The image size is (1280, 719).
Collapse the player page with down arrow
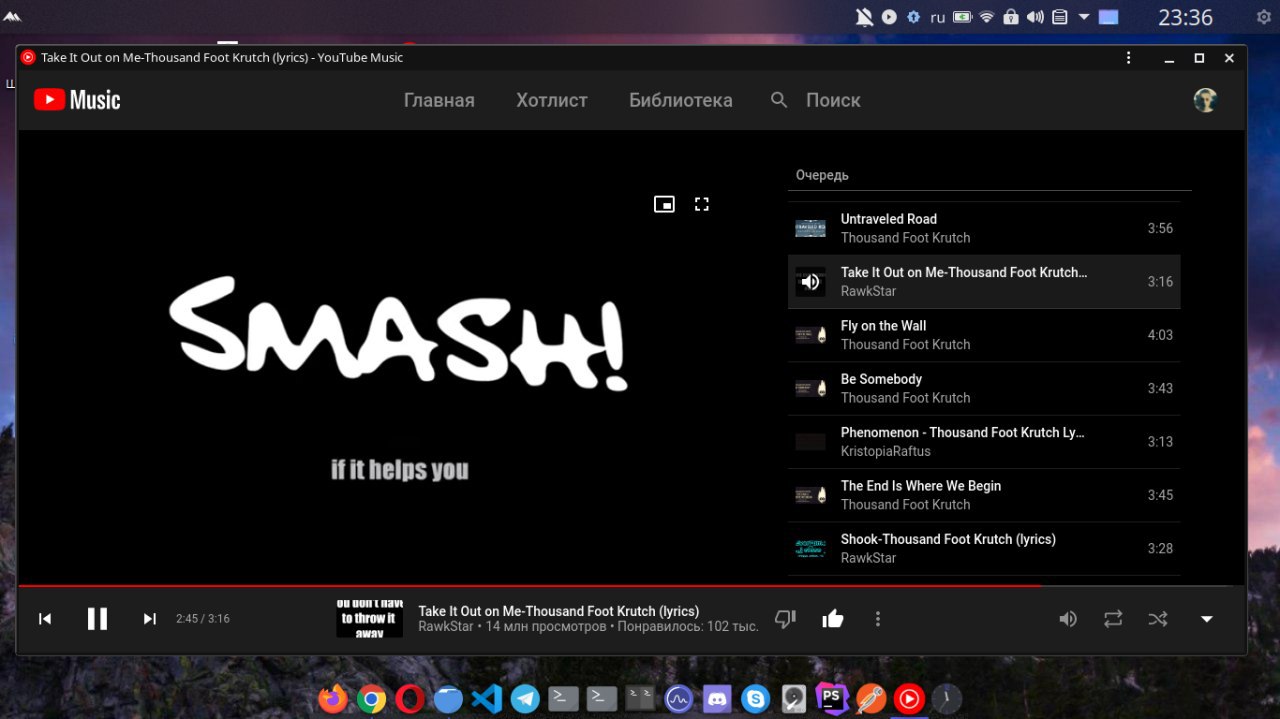(x=1207, y=619)
